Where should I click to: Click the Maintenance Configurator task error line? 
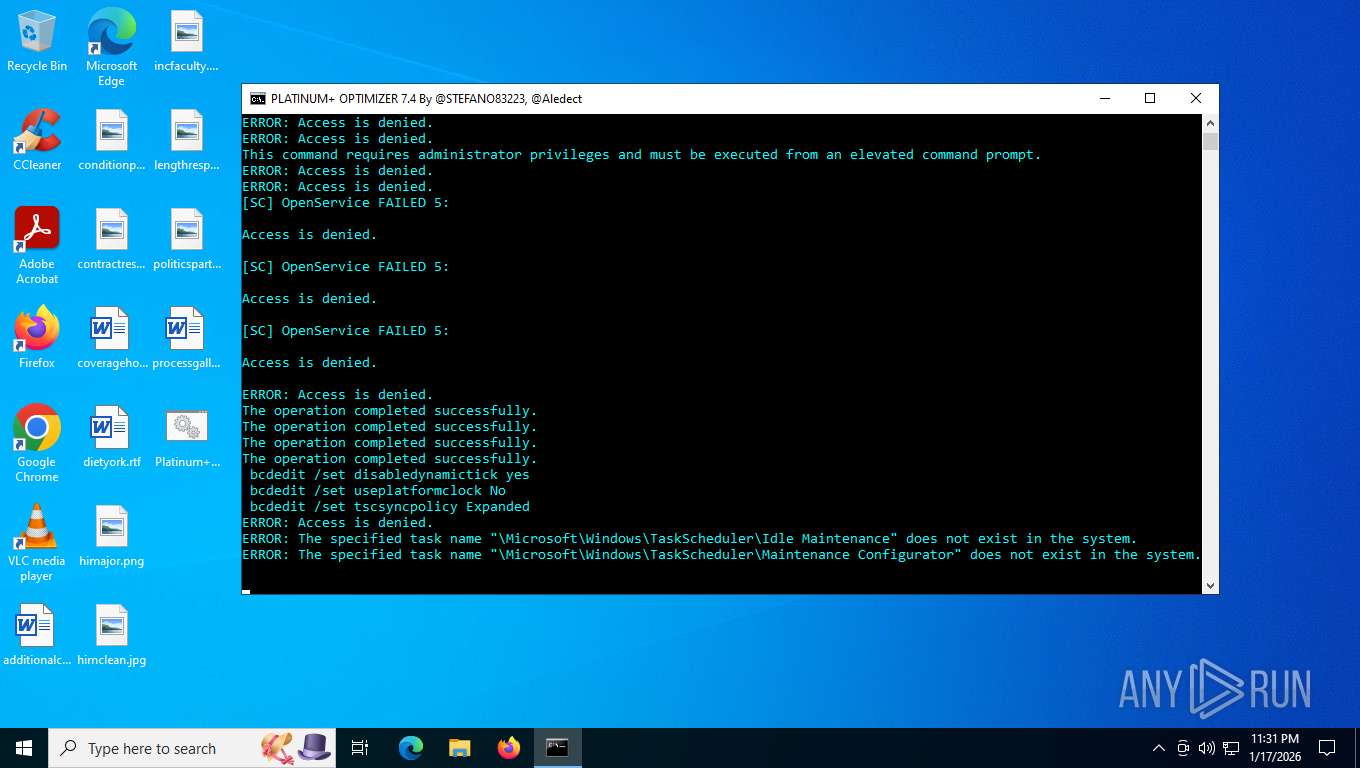click(x=721, y=555)
